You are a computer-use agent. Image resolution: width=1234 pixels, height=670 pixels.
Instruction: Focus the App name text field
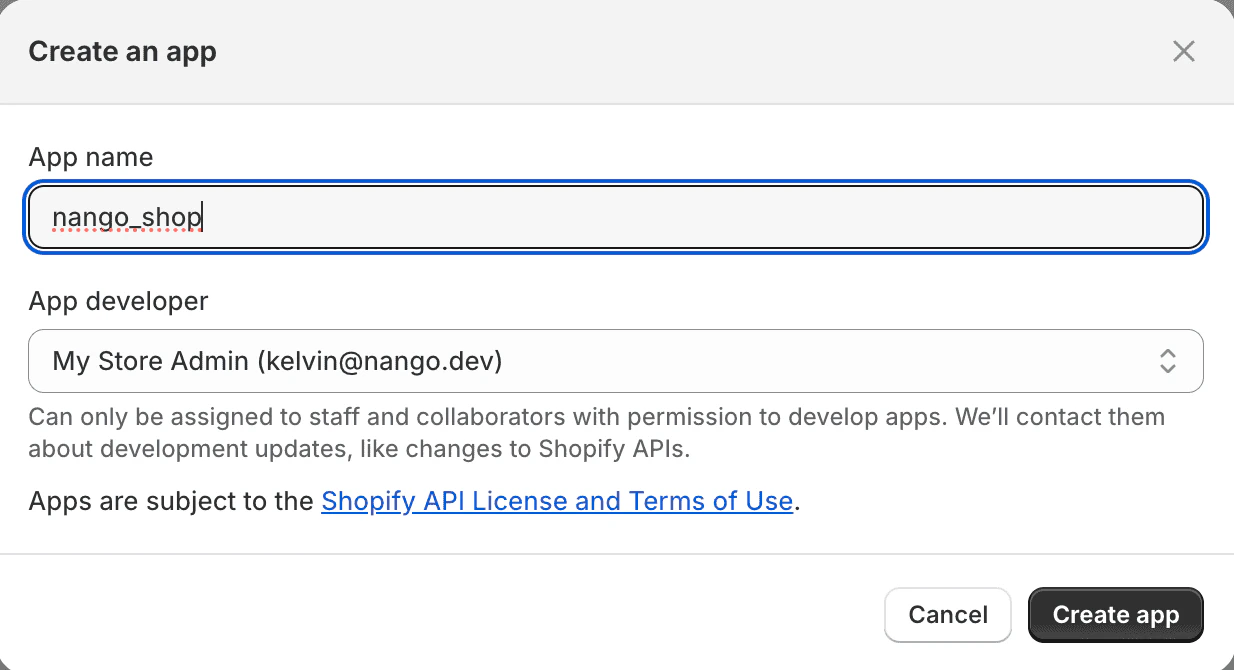[615, 217]
